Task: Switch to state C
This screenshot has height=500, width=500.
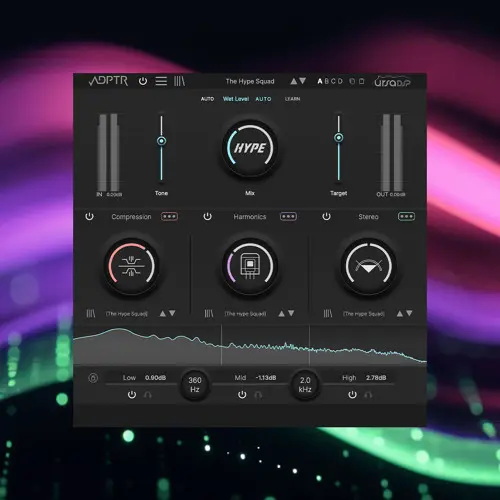Action: pos(333,81)
